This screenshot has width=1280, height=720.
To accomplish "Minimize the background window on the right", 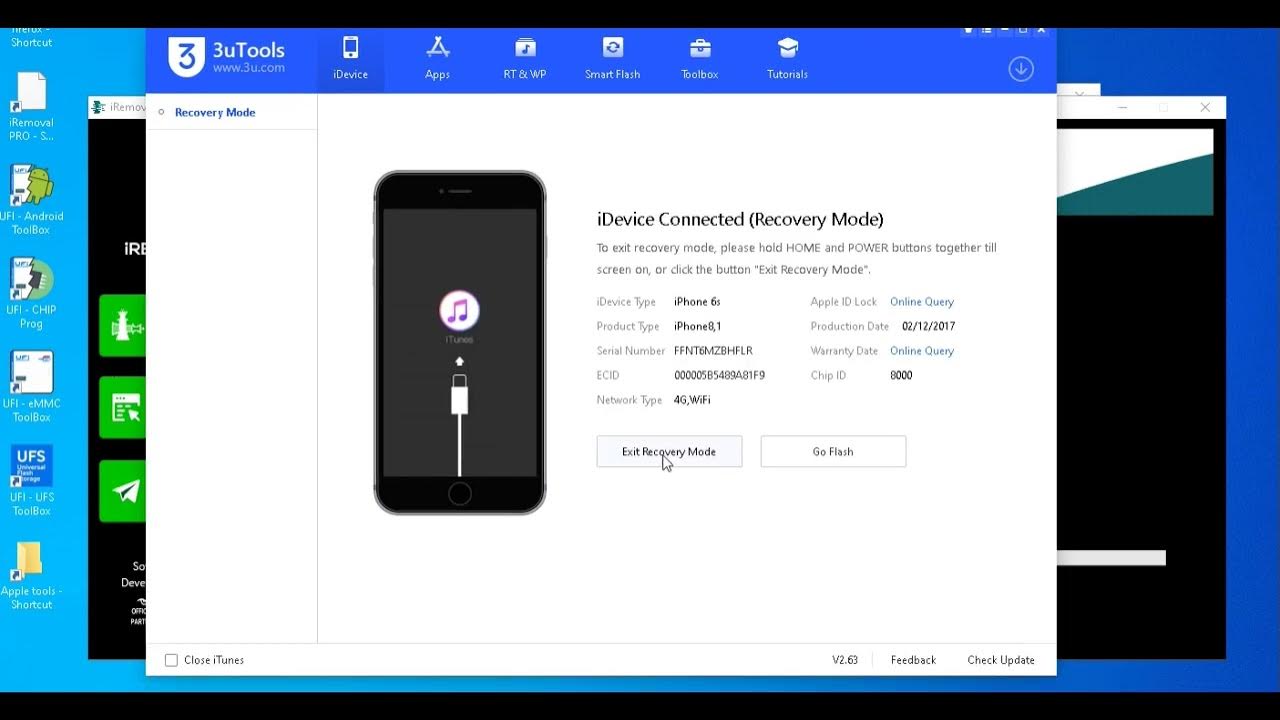I will (x=1123, y=107).
